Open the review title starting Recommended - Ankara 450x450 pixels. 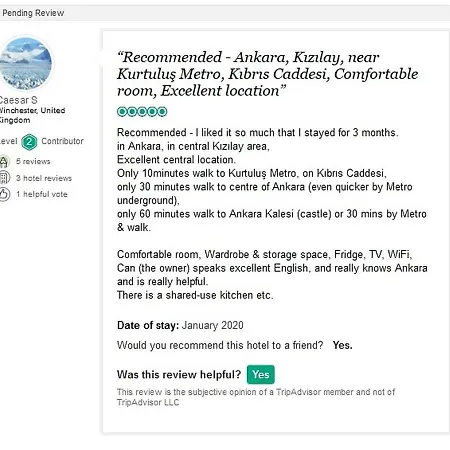point(268,74)
